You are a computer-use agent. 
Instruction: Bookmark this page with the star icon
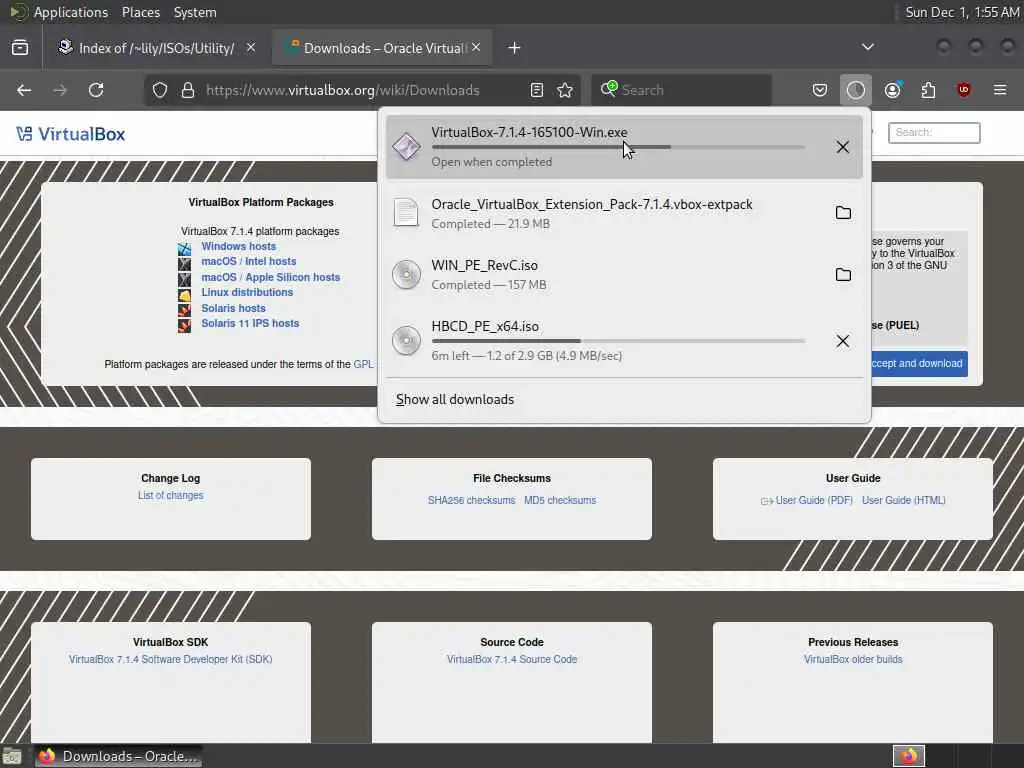566,90
